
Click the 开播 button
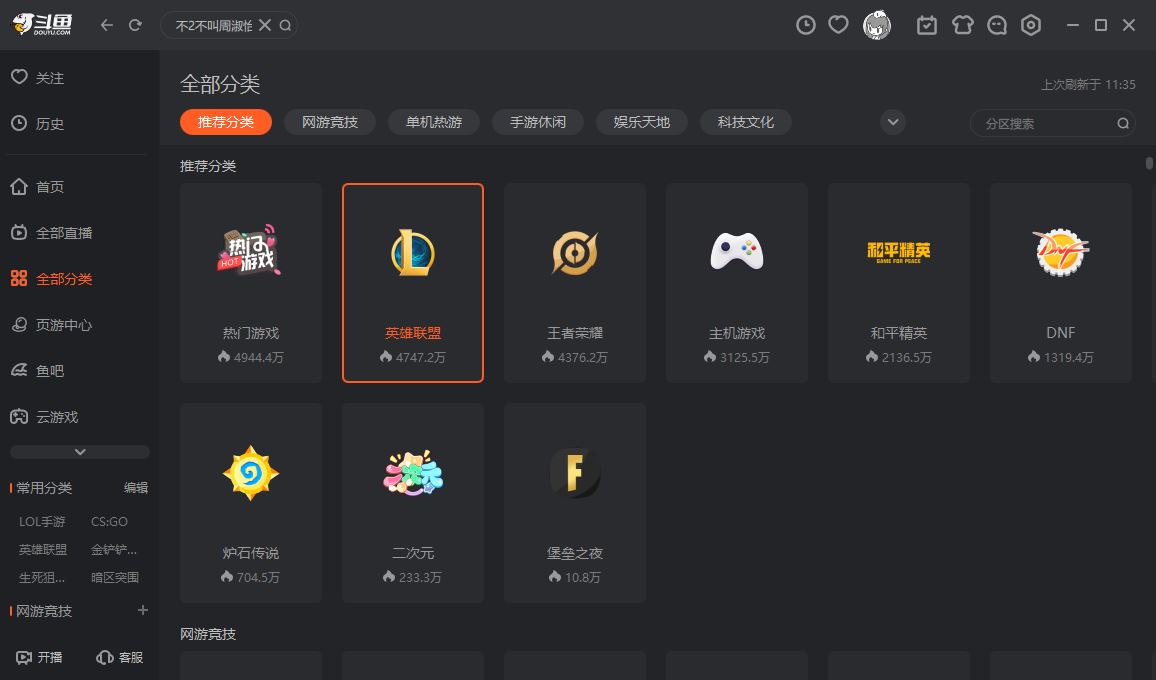tap(39, 657)
